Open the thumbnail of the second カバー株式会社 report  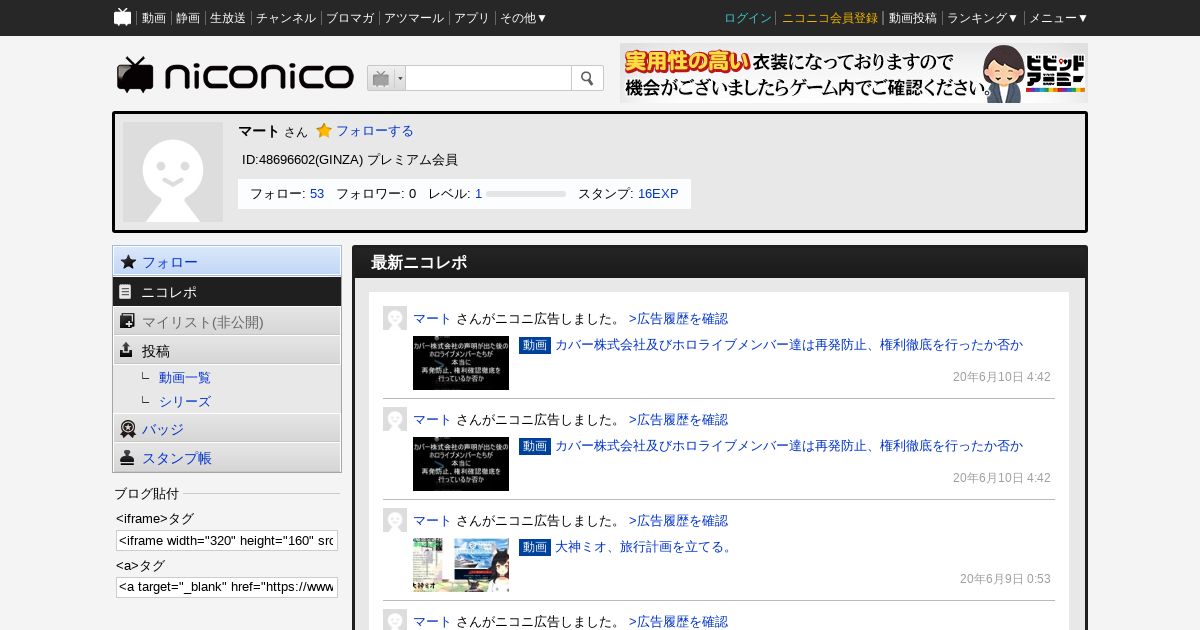tap(461, 464)
